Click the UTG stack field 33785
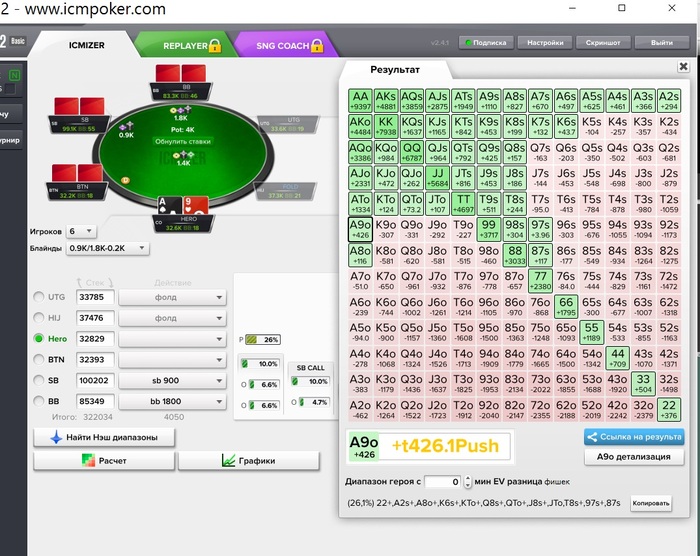The image size is (700, 556). click(x=95, y=297)
